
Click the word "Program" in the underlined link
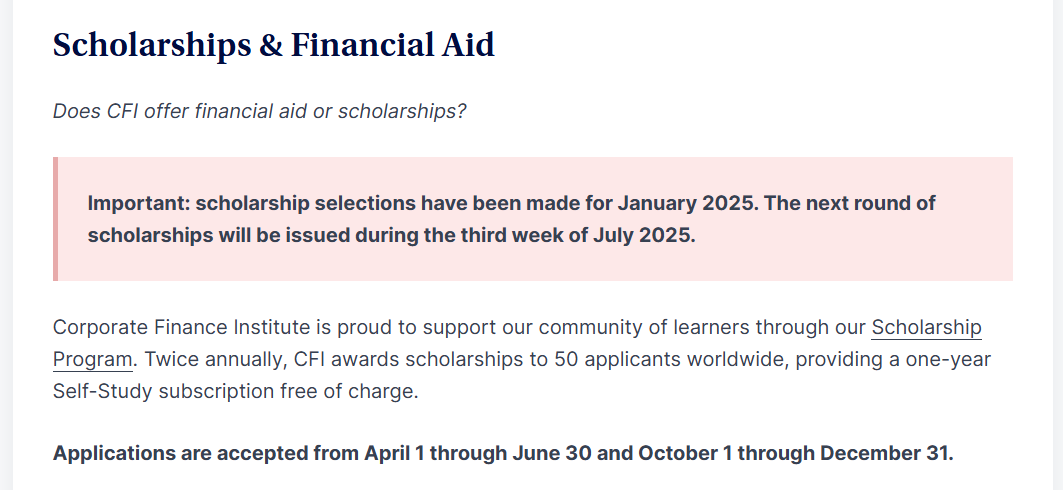pyautogui.click(x=92, y=359)
